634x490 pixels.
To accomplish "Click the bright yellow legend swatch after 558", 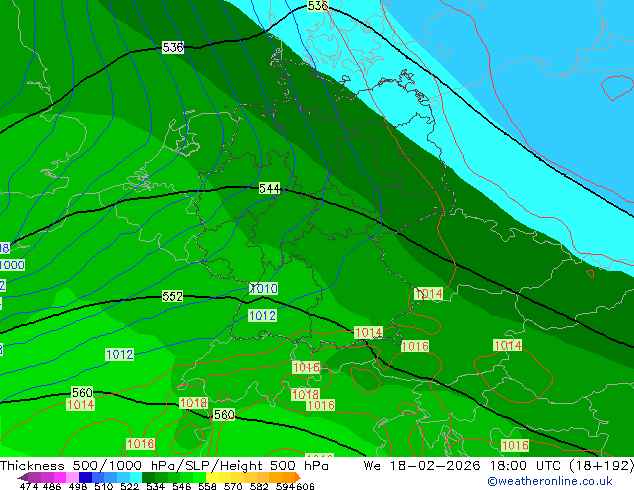I will pos(212,477).
